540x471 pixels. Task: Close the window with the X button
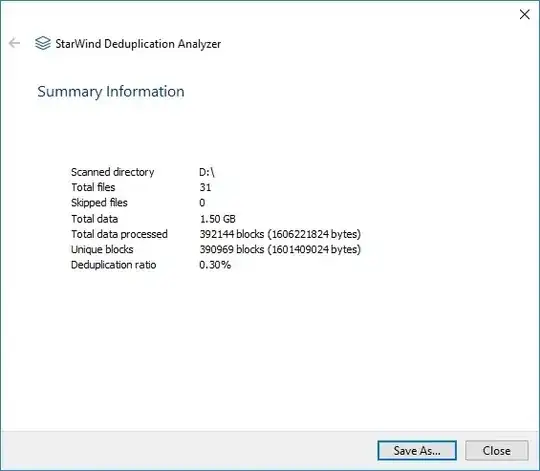coord(525,14)
